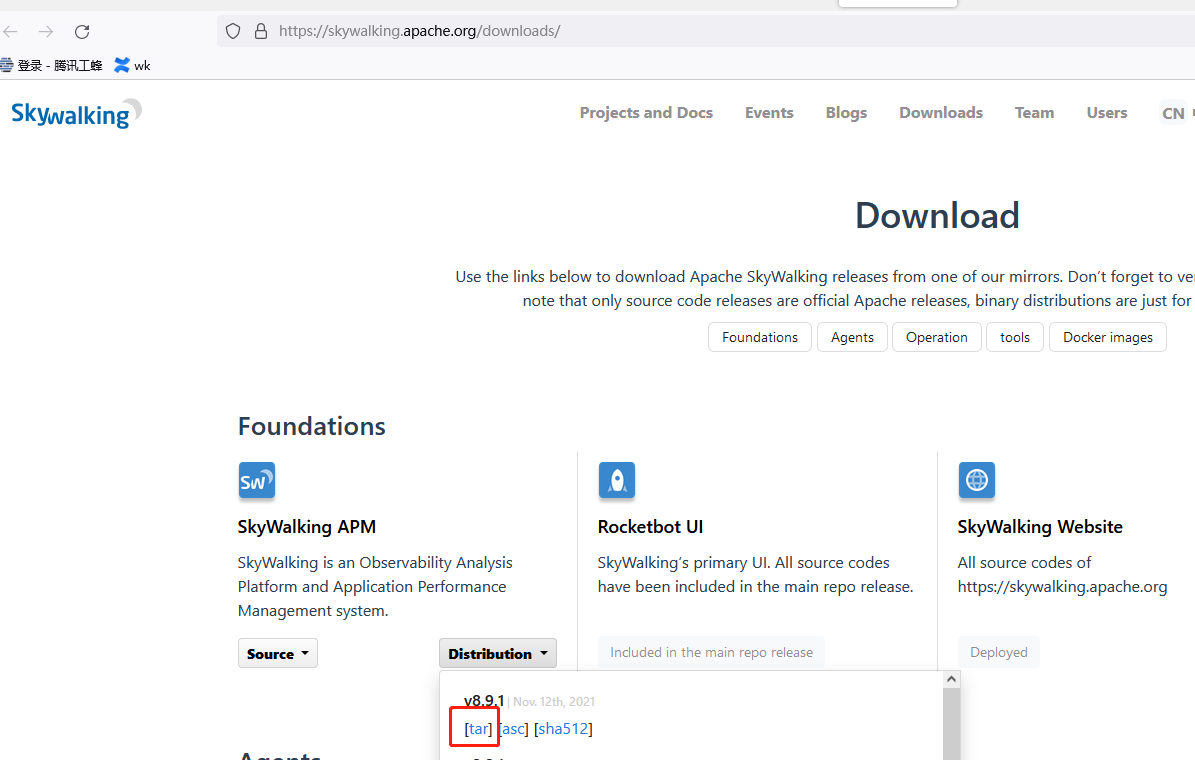Screen dimensions: 1195x760
Task: Select the SkyWalking APM heading
Action: click(x=306, y=527)
